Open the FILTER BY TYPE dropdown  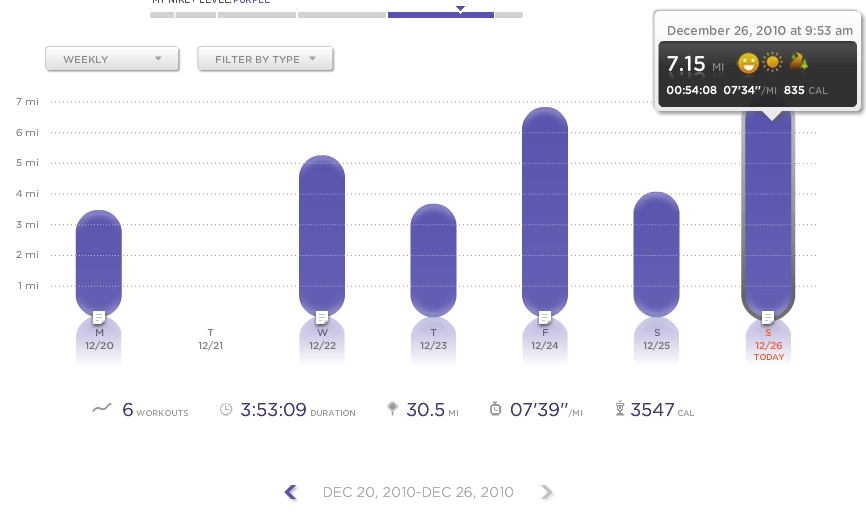tap(265, 59)
